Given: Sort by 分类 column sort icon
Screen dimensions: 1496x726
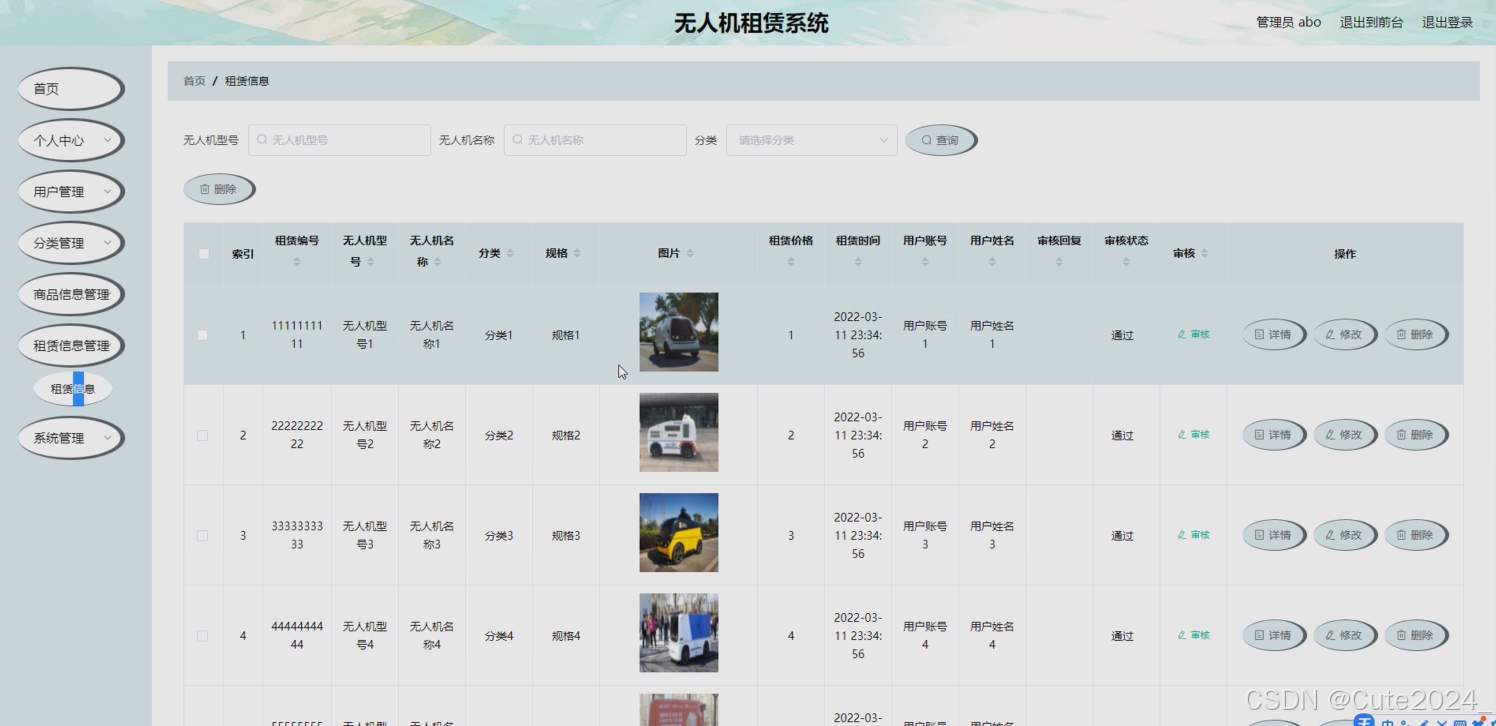Looking at the screenshot, I should (x=510, y=254).
